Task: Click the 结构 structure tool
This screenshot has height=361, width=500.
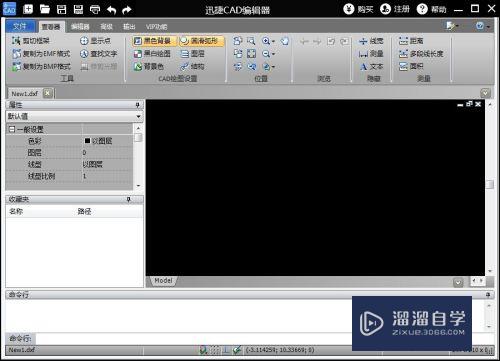Action: click(x=192, y=67)
